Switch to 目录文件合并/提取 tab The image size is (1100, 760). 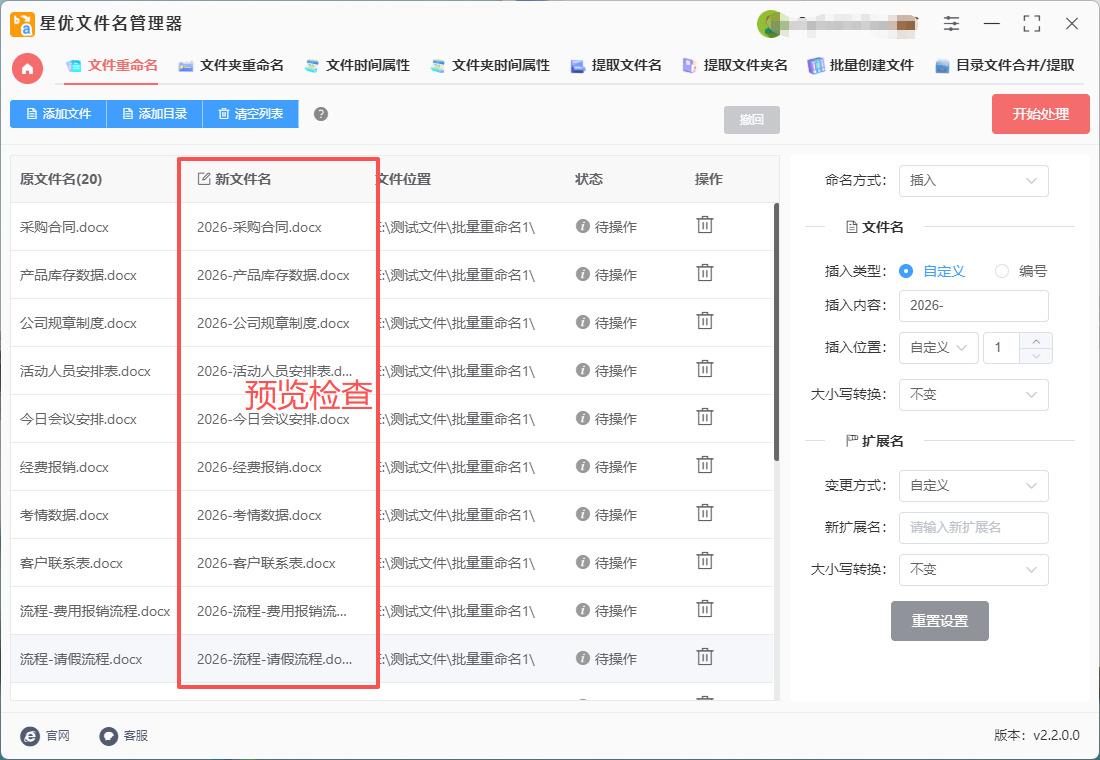1005,65
